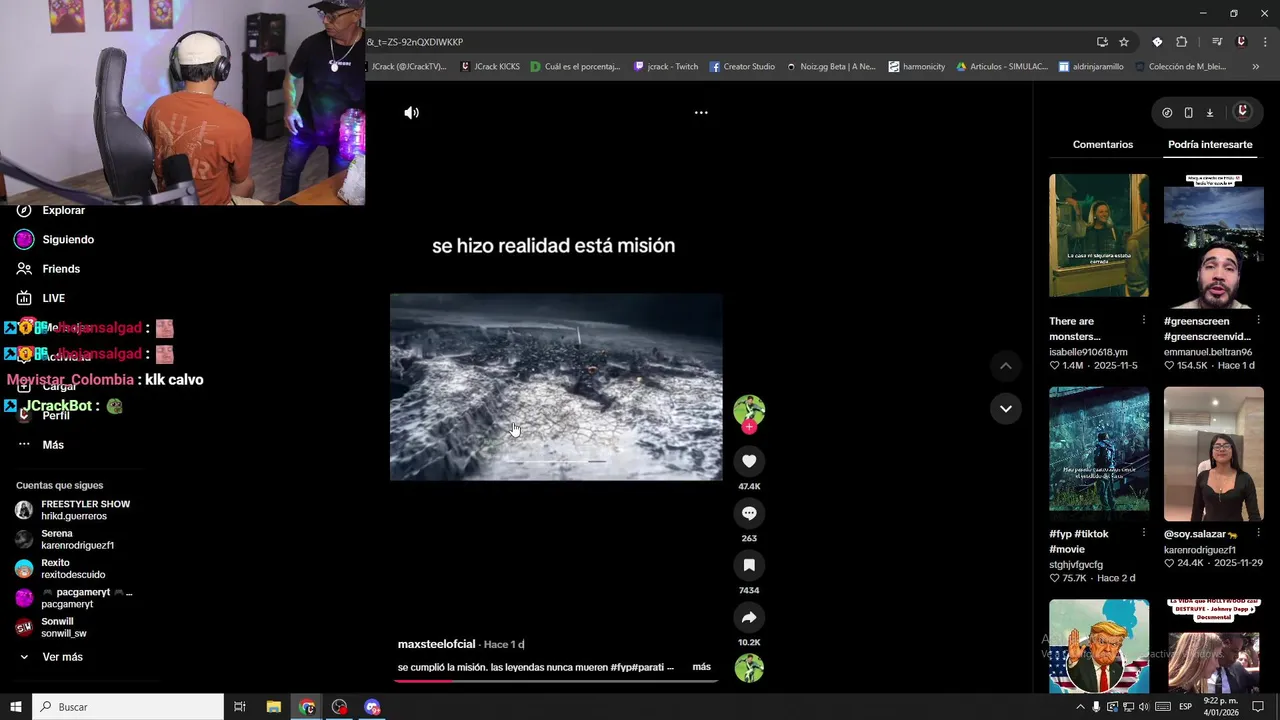Mute the TikTok video sound

tap(411, 113)
